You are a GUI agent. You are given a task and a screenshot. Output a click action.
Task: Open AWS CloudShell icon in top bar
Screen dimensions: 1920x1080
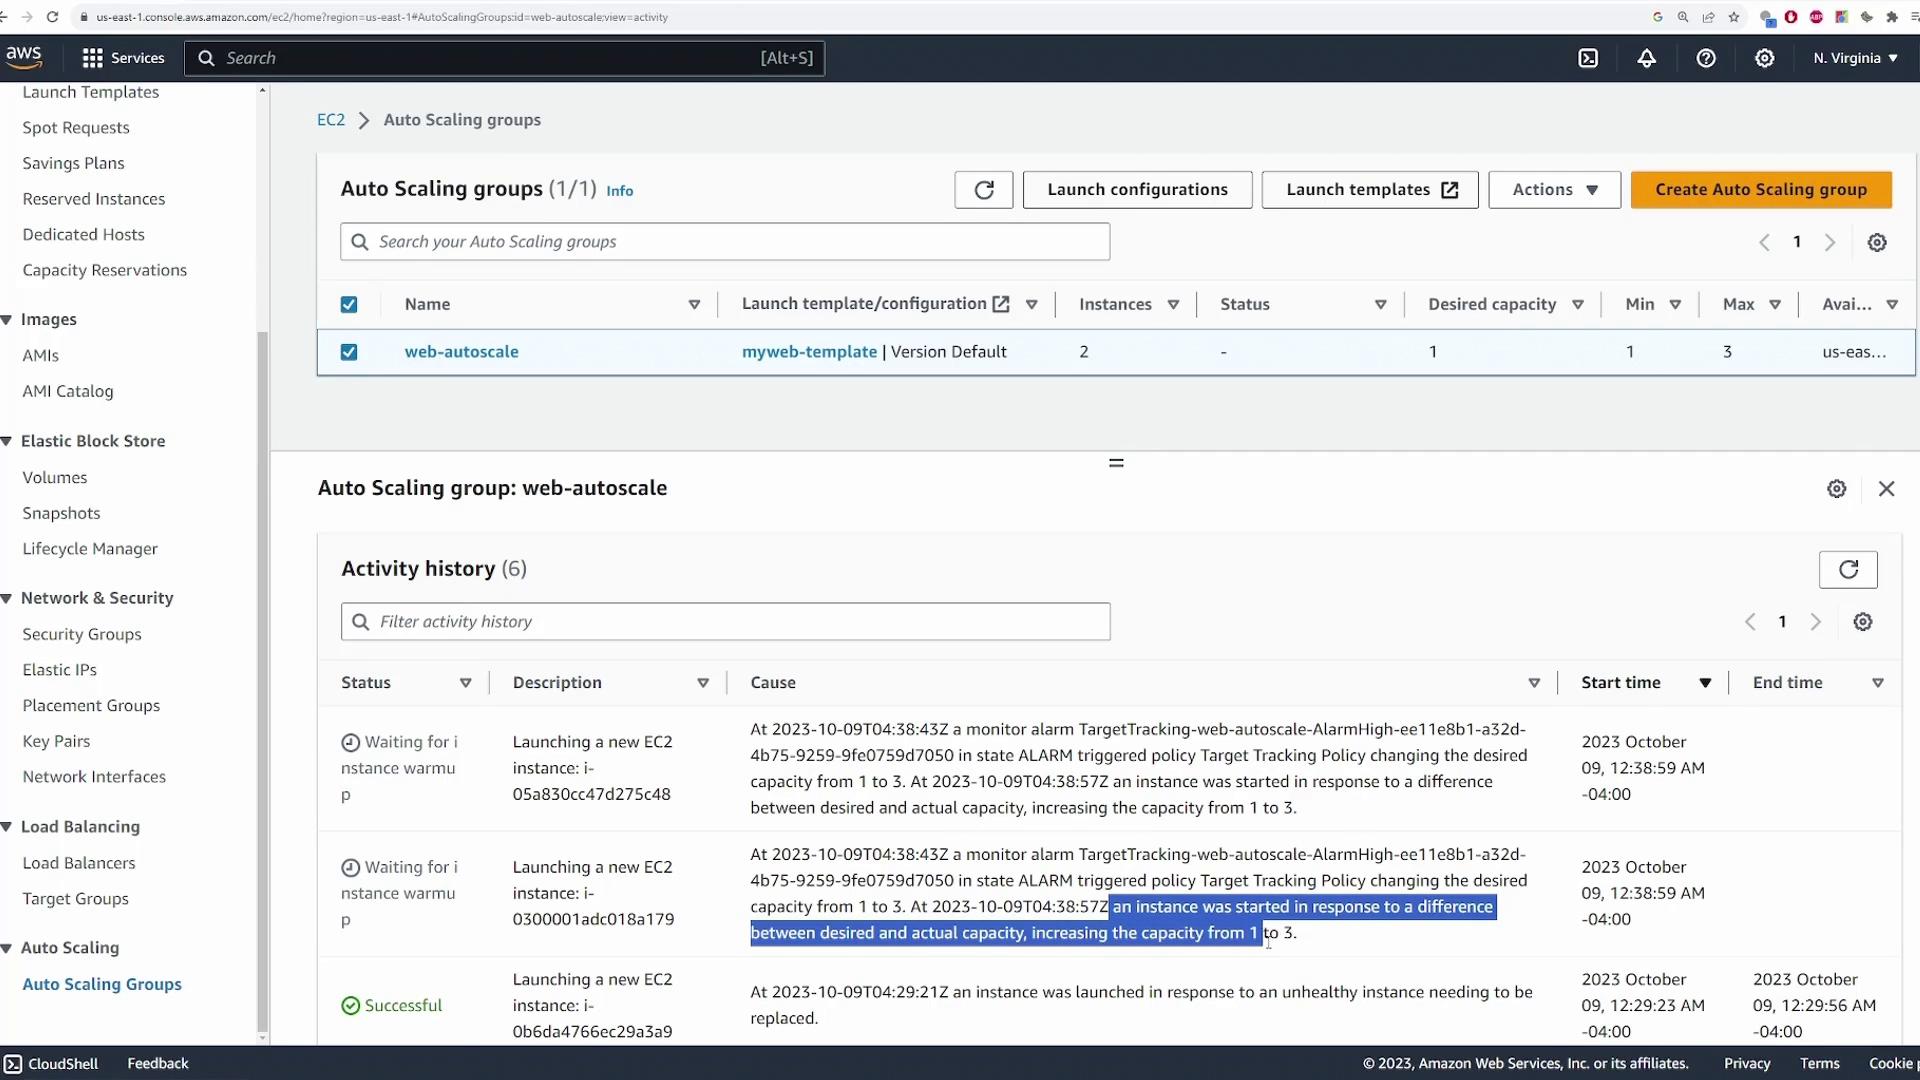1588,58
